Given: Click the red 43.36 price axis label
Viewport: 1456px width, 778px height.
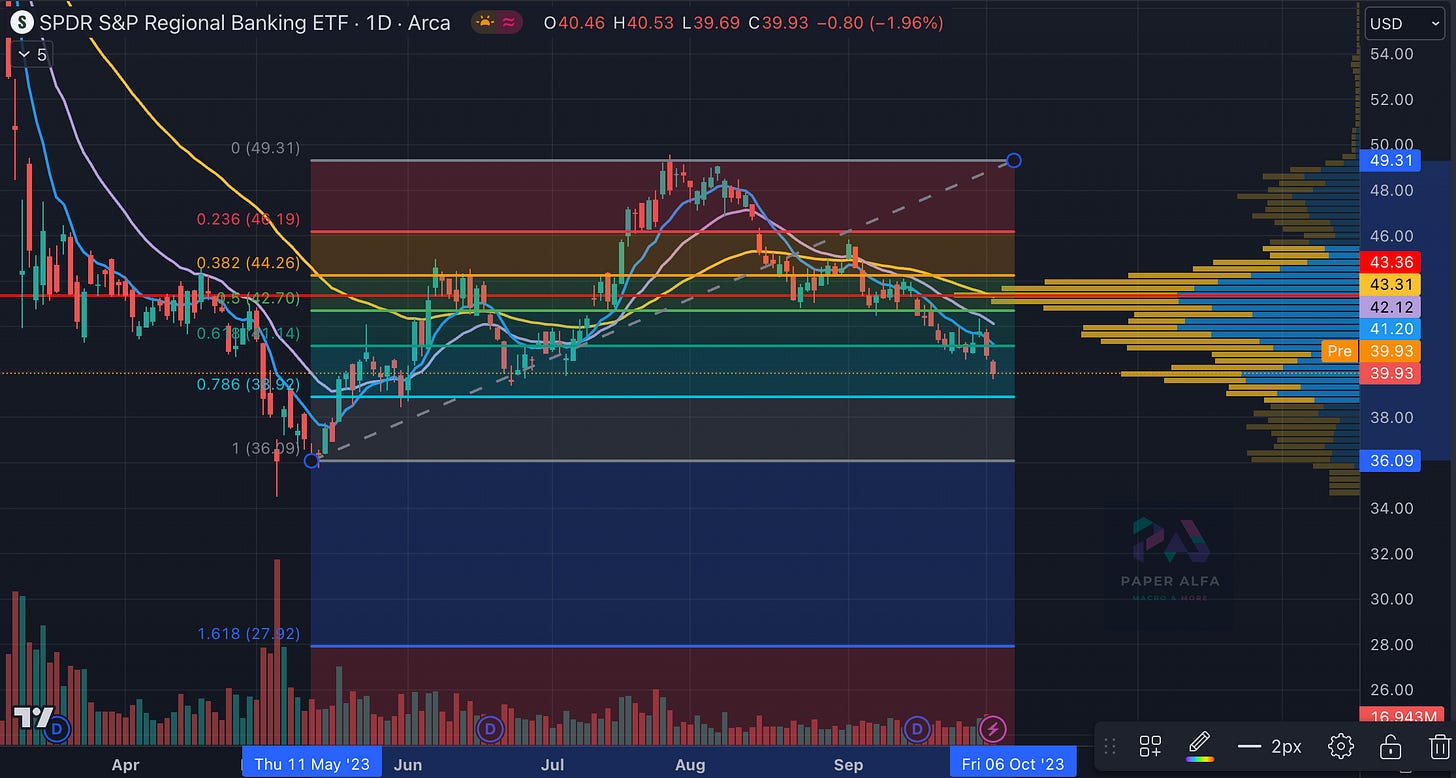Looking at the screenshot, I should pos(1390,262).
